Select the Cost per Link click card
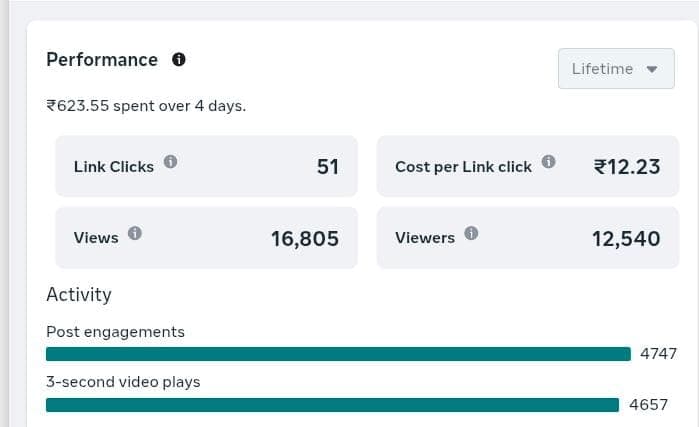699x427 pixels. tap(527, 167)
